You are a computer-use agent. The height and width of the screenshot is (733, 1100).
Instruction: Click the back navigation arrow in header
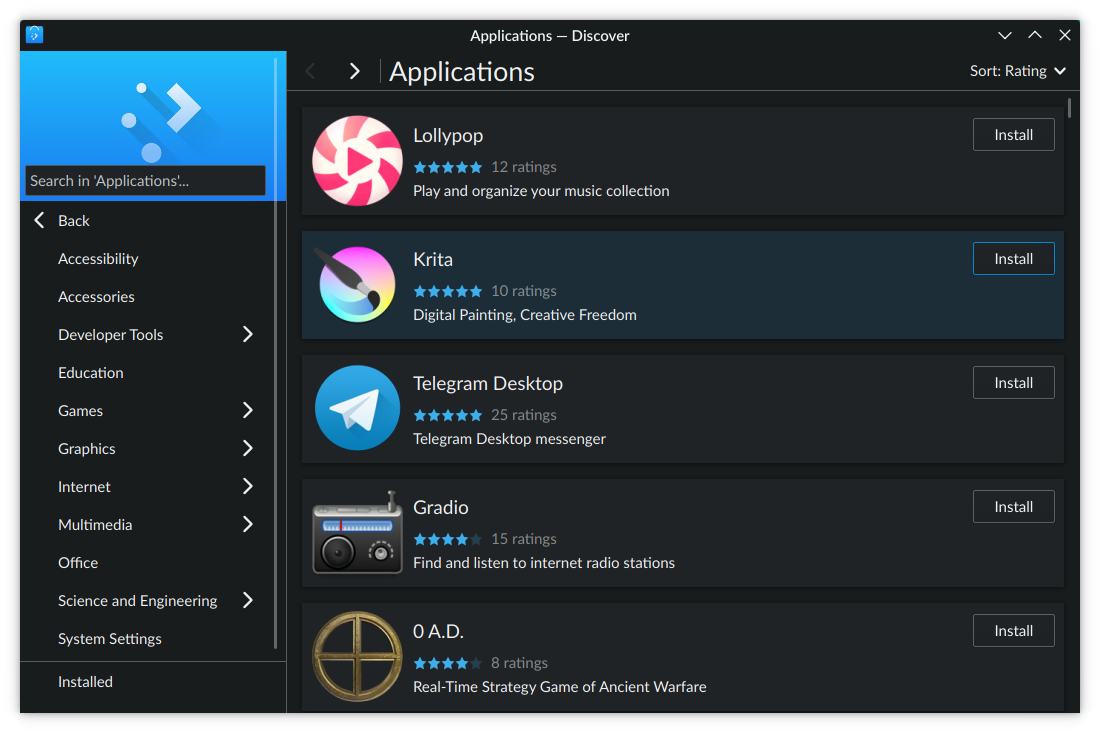click(x=311, y=71)
